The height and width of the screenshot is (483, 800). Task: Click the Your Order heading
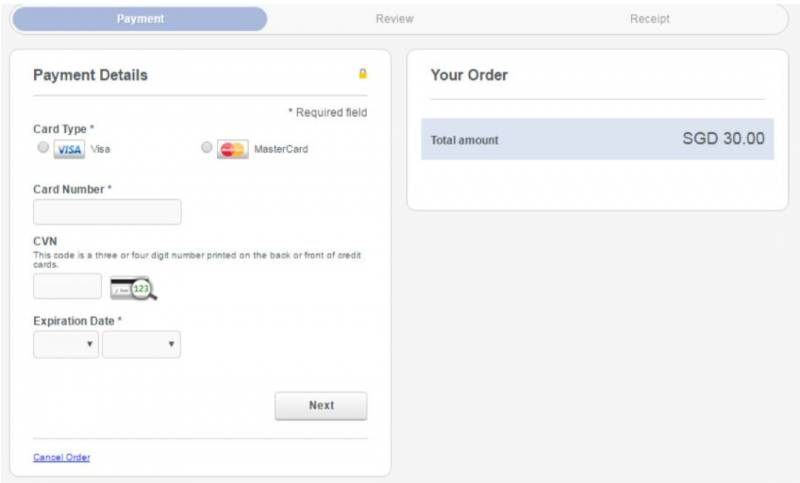pos(469,75)
